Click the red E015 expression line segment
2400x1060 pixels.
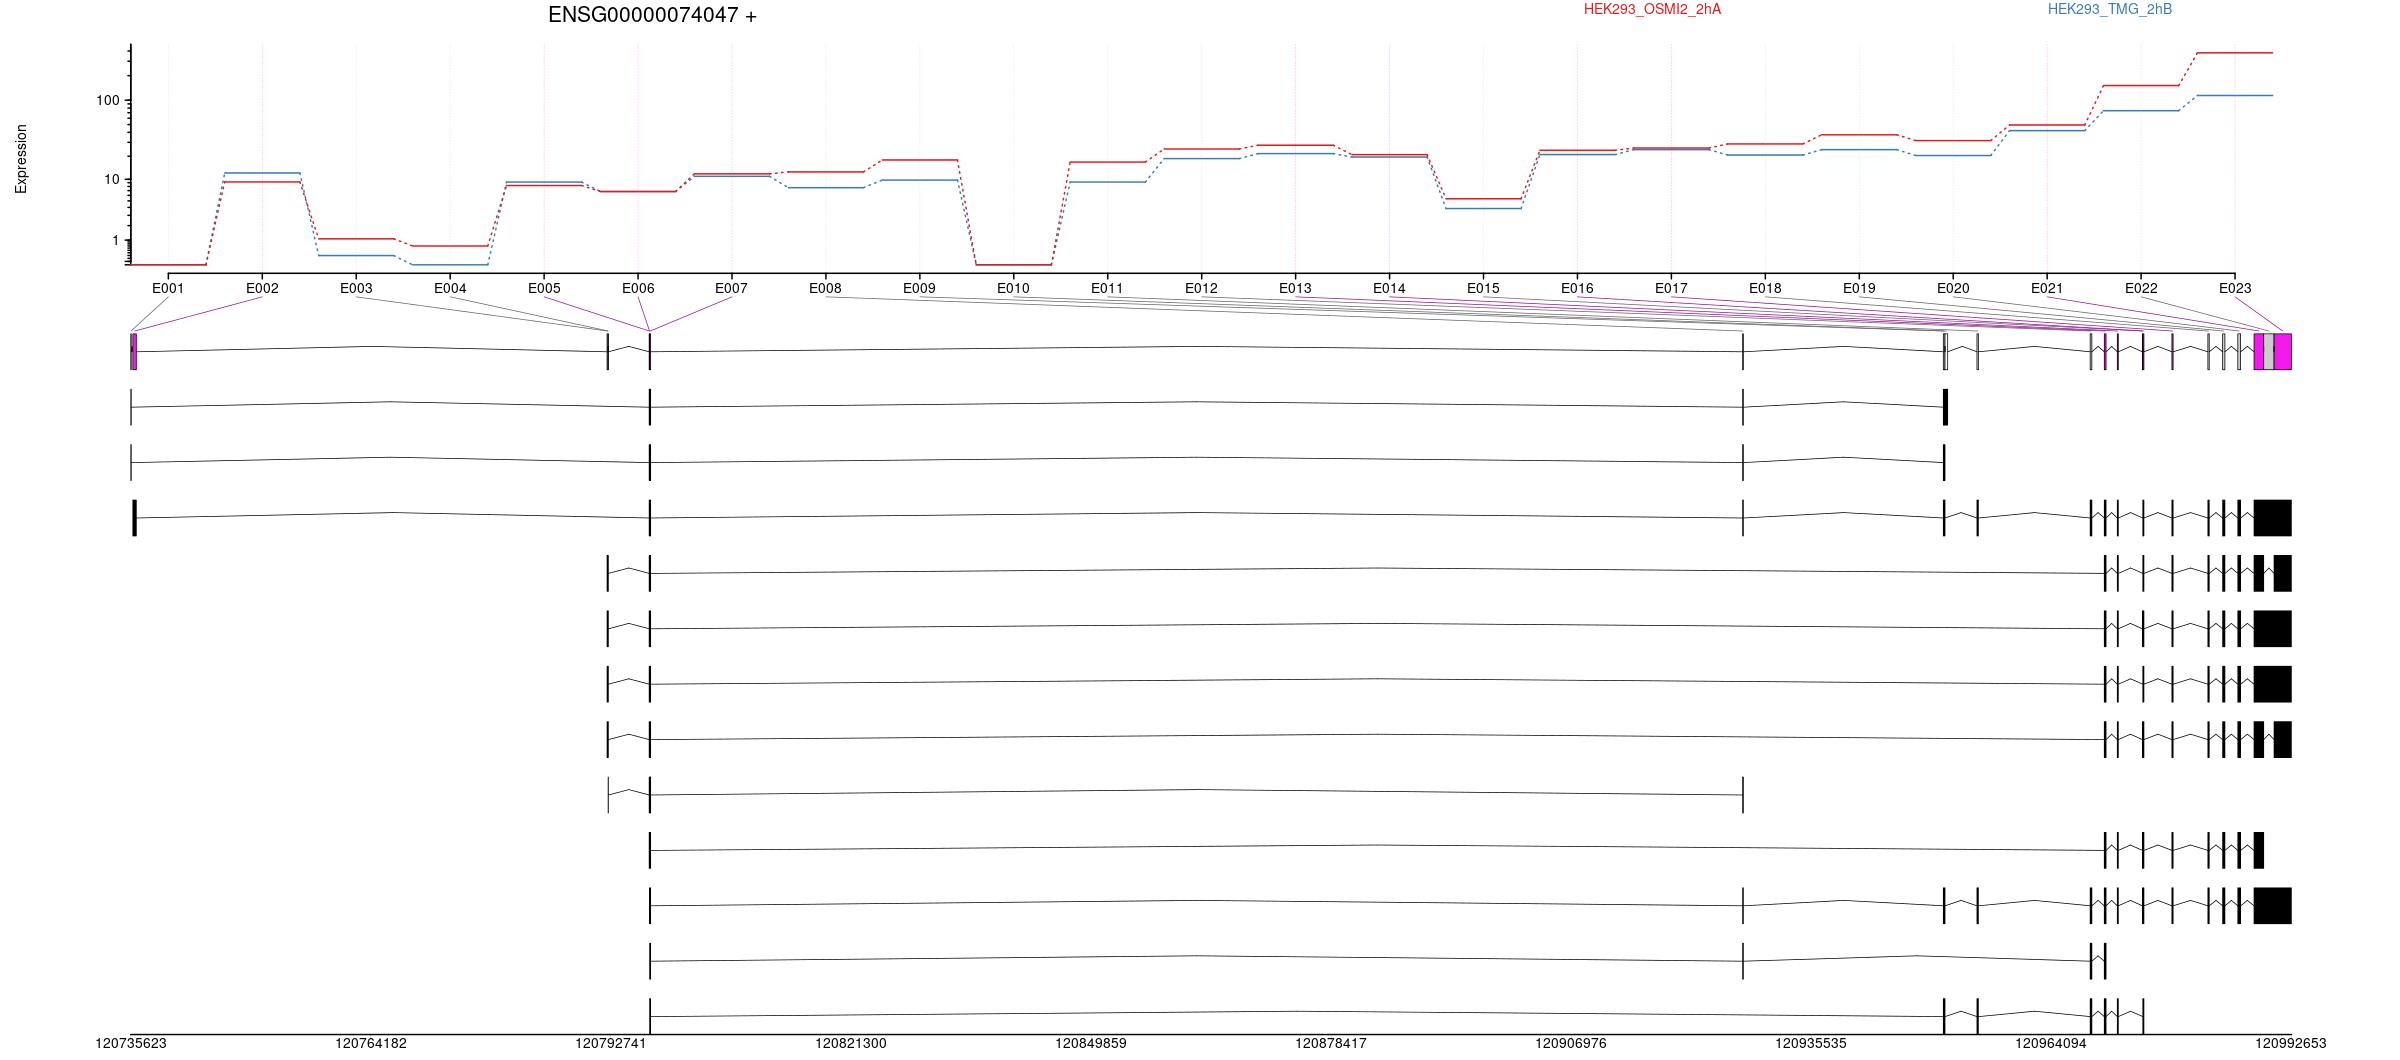(1483, 198)
